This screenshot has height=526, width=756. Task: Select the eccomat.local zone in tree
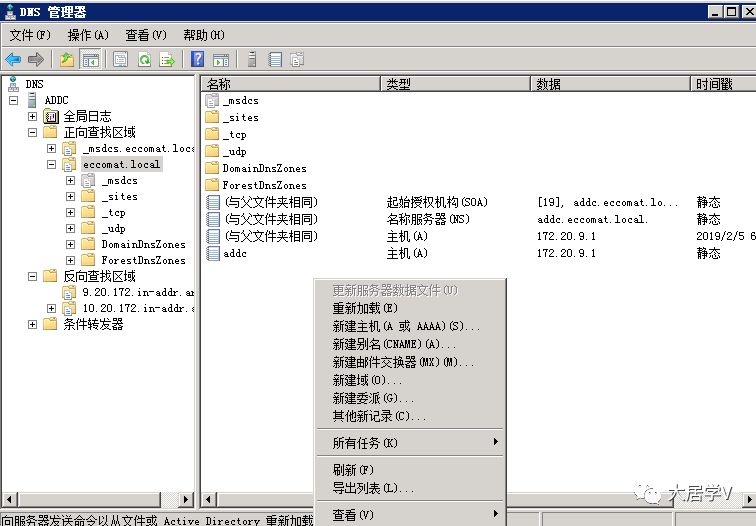pyautogui.click(x=122, y=164)
